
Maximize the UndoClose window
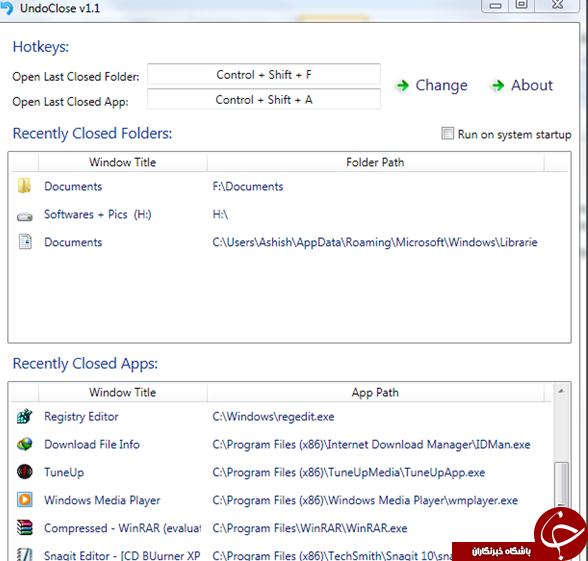click(521, 5)
